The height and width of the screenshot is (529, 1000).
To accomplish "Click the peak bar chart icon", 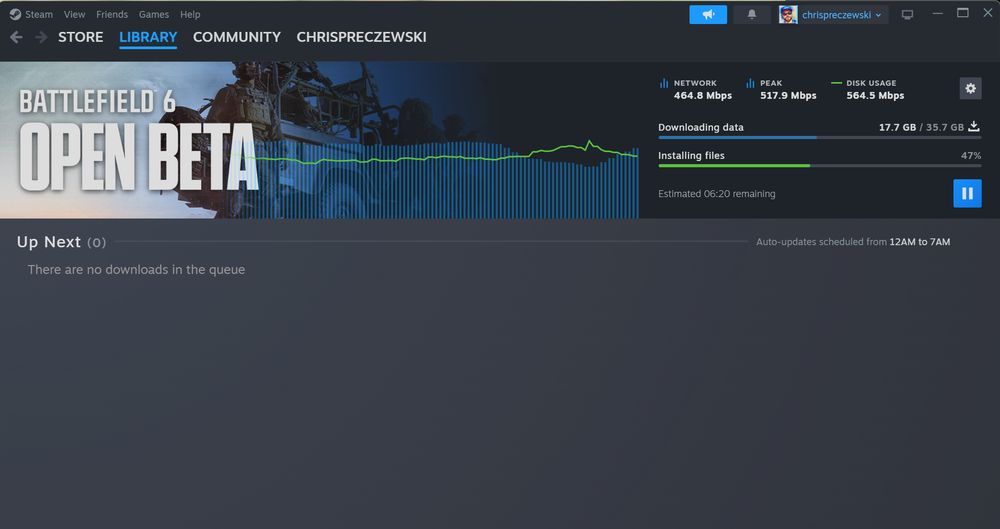I will (750, 83).
